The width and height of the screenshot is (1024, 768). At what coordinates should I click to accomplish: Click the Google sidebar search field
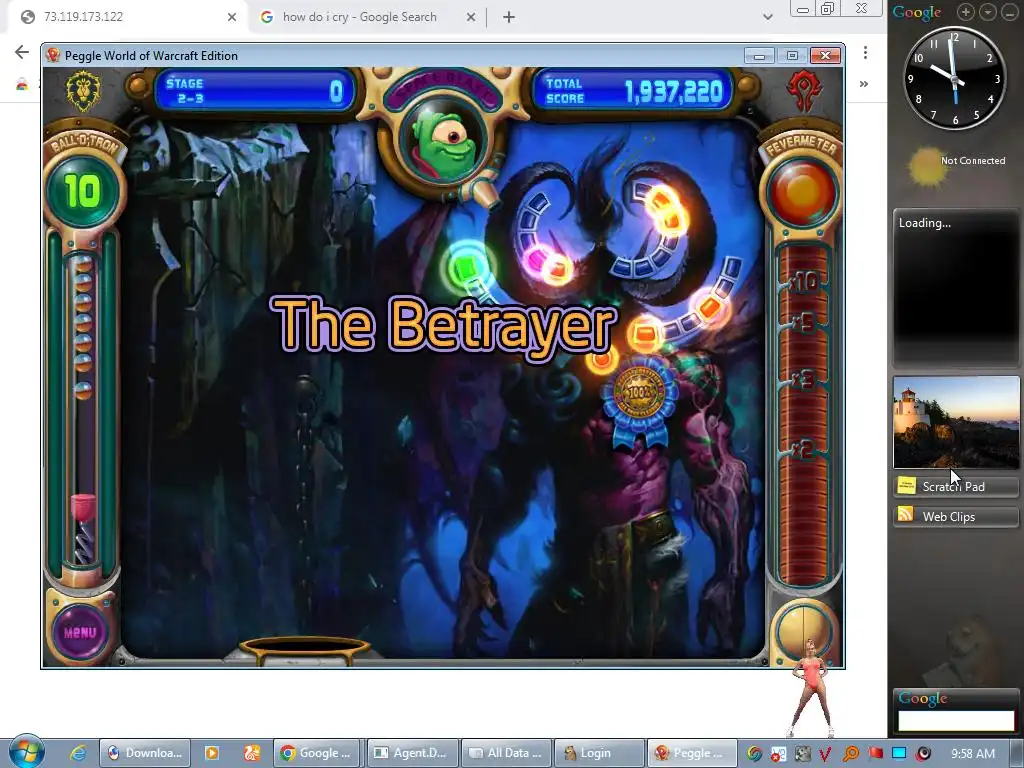pyautogui.click(x=956, y=720)
